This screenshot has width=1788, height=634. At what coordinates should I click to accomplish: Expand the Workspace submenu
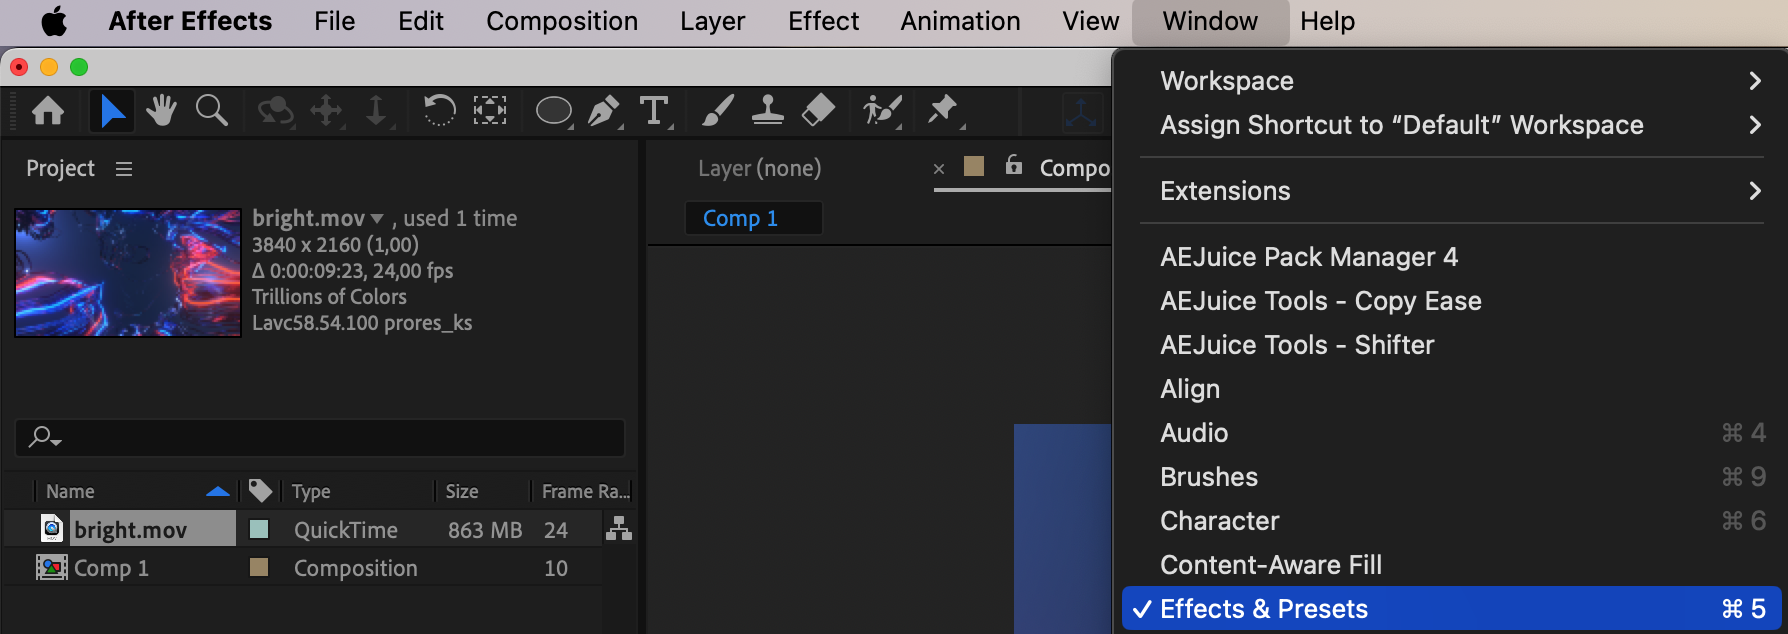click(x=1227, y=81)
